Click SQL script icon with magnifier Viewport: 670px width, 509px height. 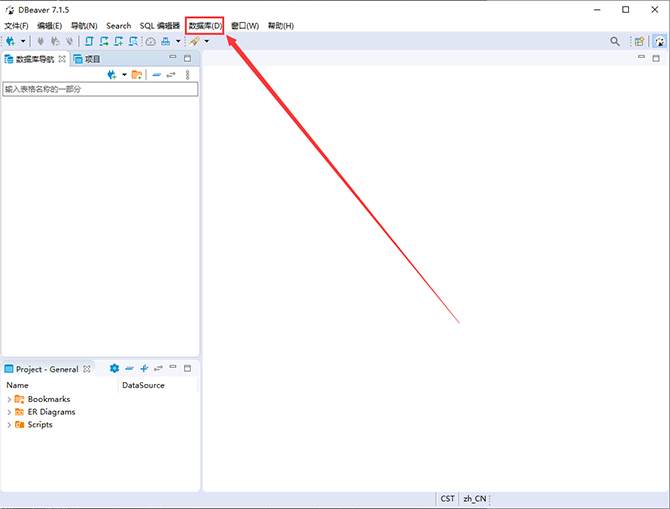pyautogui.click(x=133, y=41)
